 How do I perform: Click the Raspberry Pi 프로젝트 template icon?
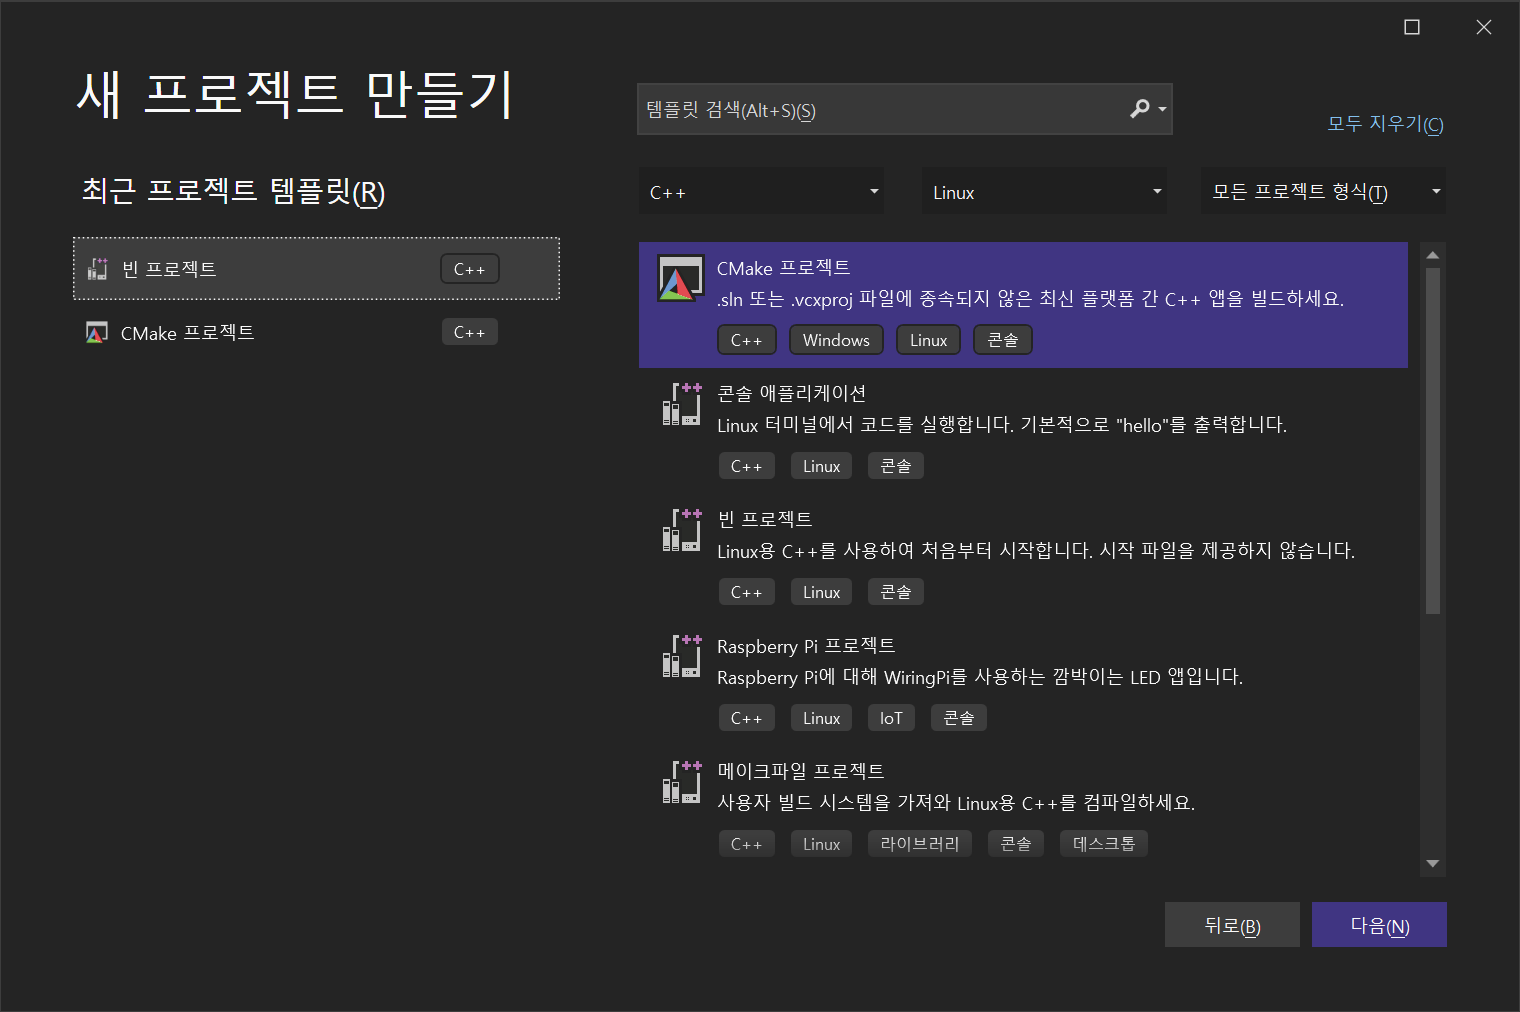(x=681, y=656)
